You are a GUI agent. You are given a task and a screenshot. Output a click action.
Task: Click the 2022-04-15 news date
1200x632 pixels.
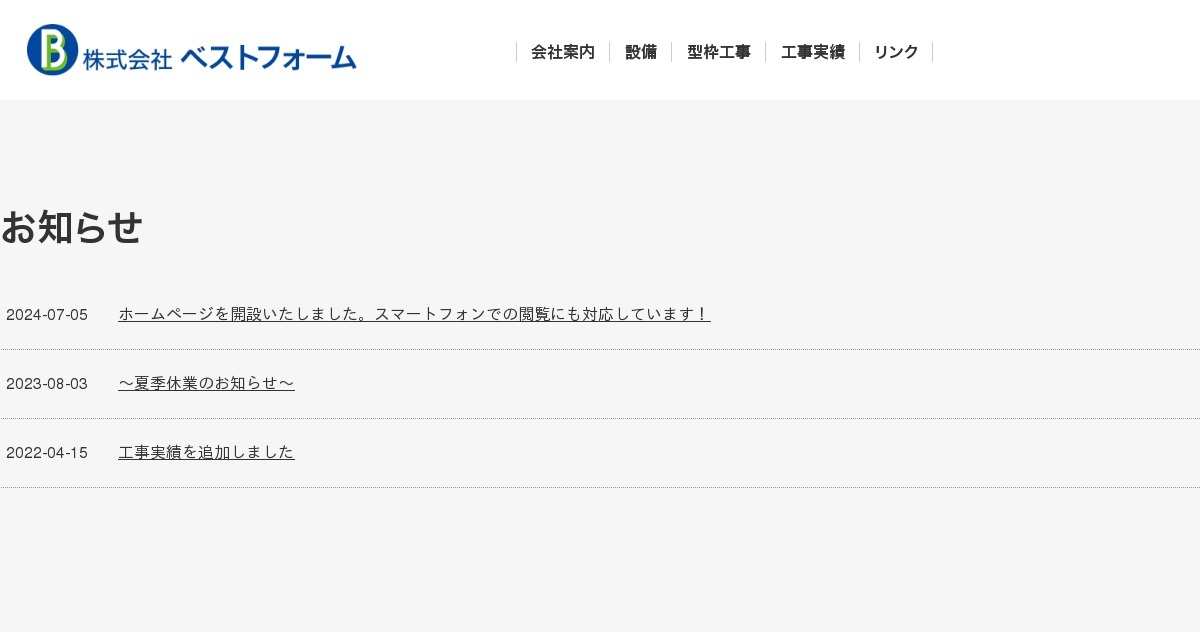point(47,452)
